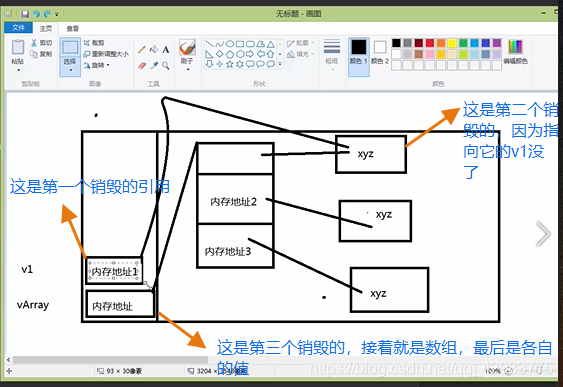
Task: Choose the Five-point star shape
Action: pos(230,64)
